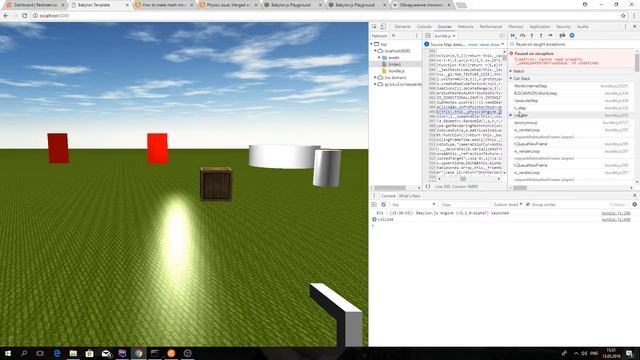The image size is (640, 360).
Task: Open the console context dropdown labeled top
Action: click(413, 204)
